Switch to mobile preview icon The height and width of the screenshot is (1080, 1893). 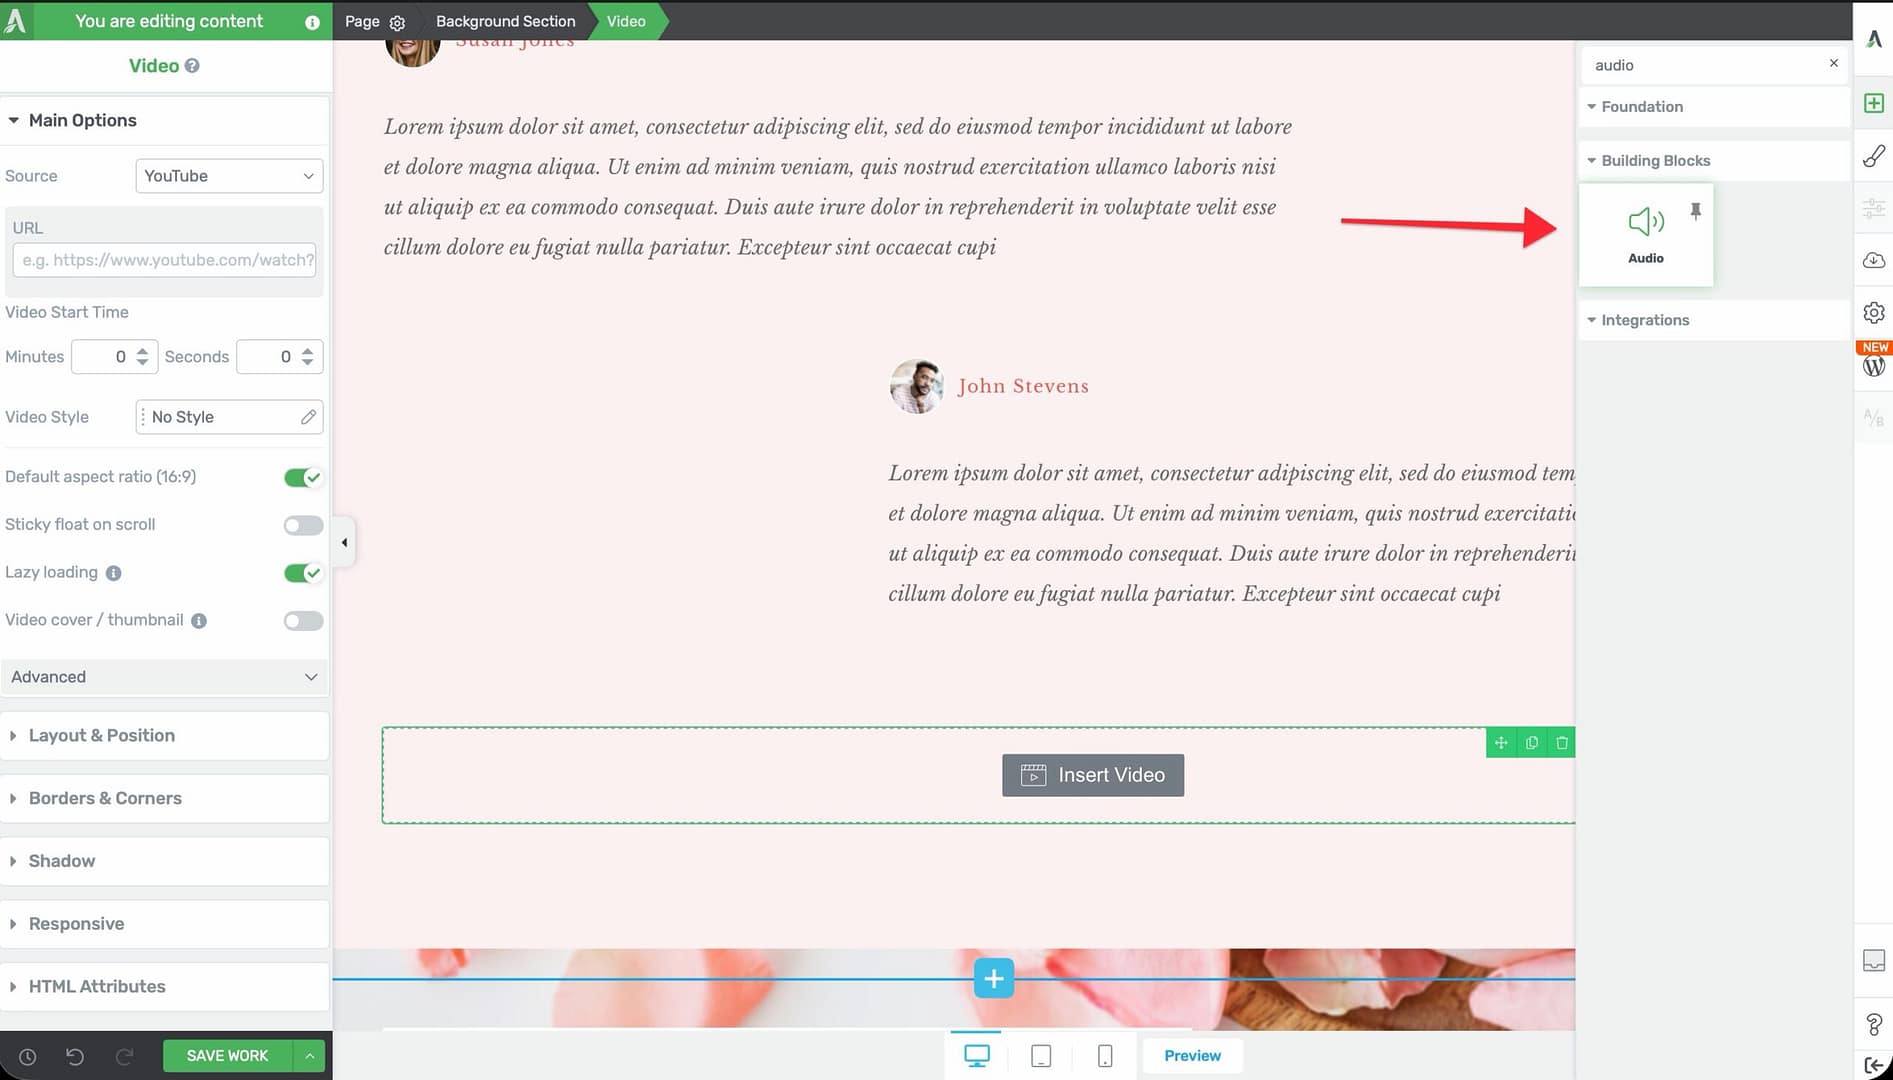pos(1104,1056)
